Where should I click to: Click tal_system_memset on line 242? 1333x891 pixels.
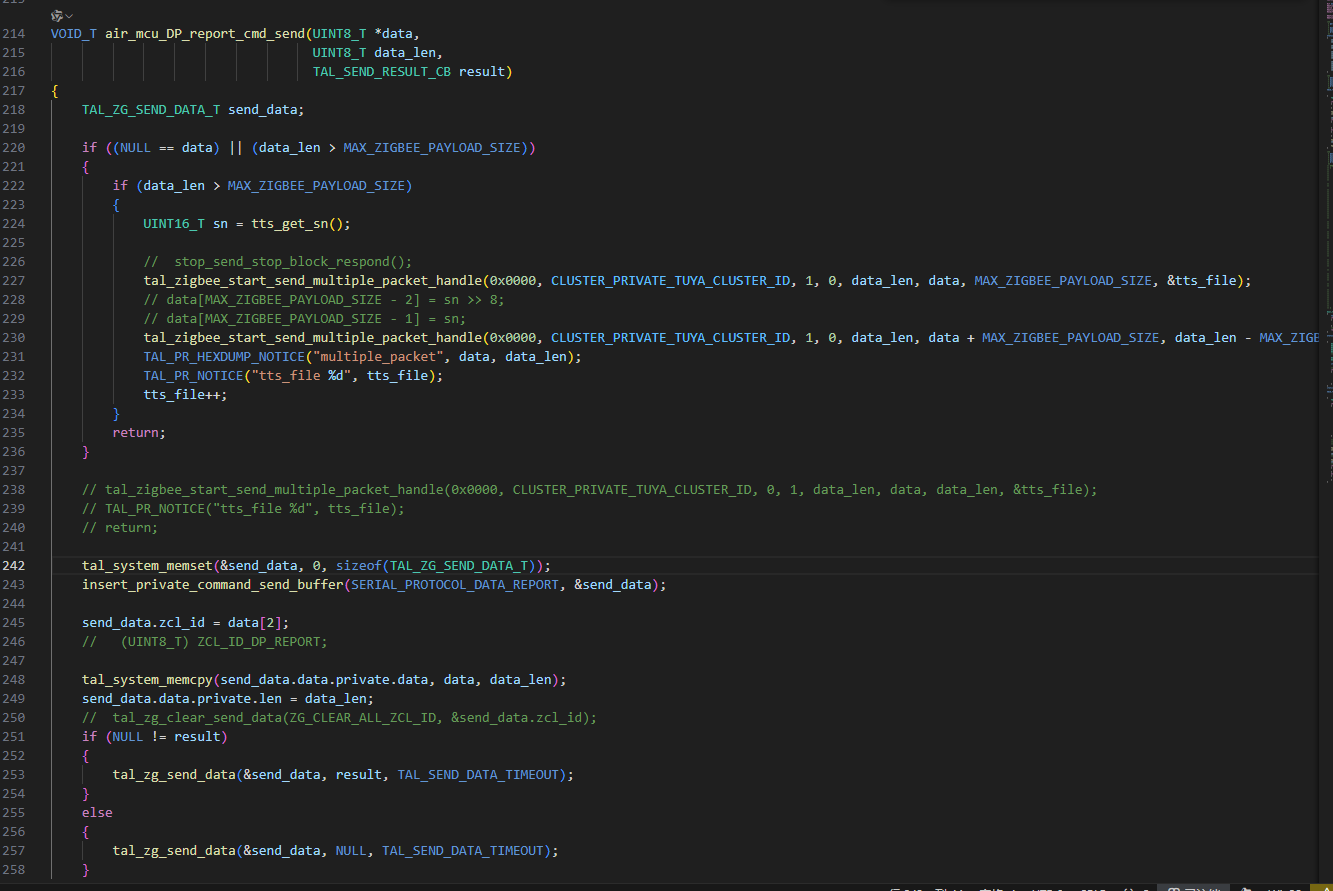coord(147,566)
